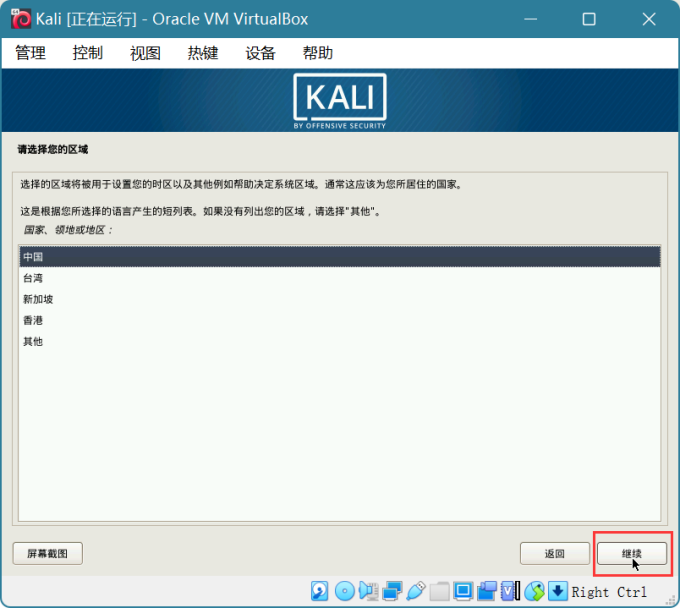Viewport: 681px width, 609px height.
Task: Open the 设备 menu
Action: tap(261, 53)
